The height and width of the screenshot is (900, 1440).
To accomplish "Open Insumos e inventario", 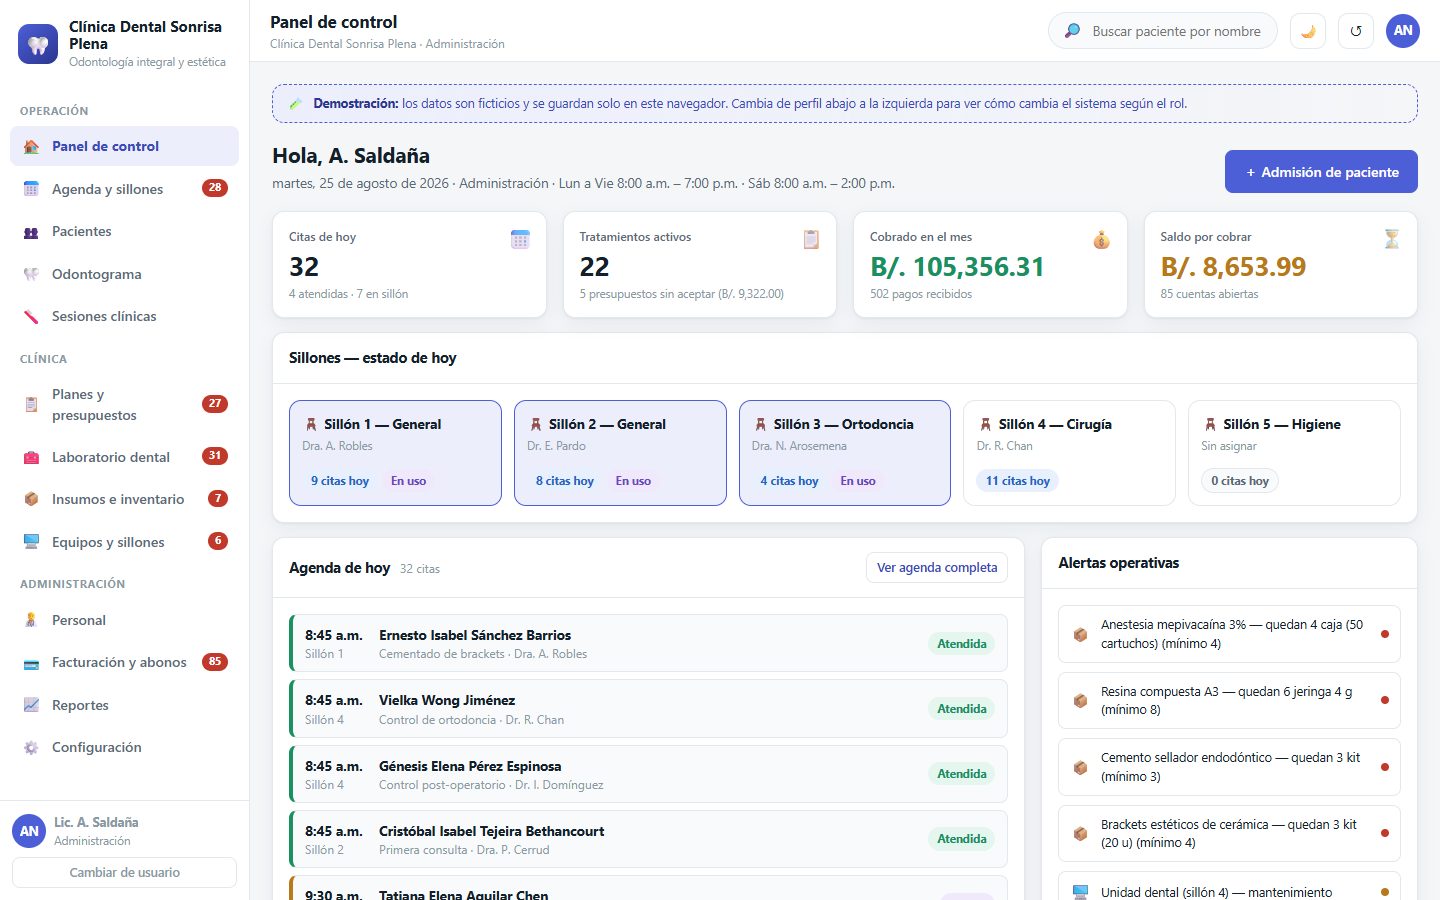I will 124,499.
